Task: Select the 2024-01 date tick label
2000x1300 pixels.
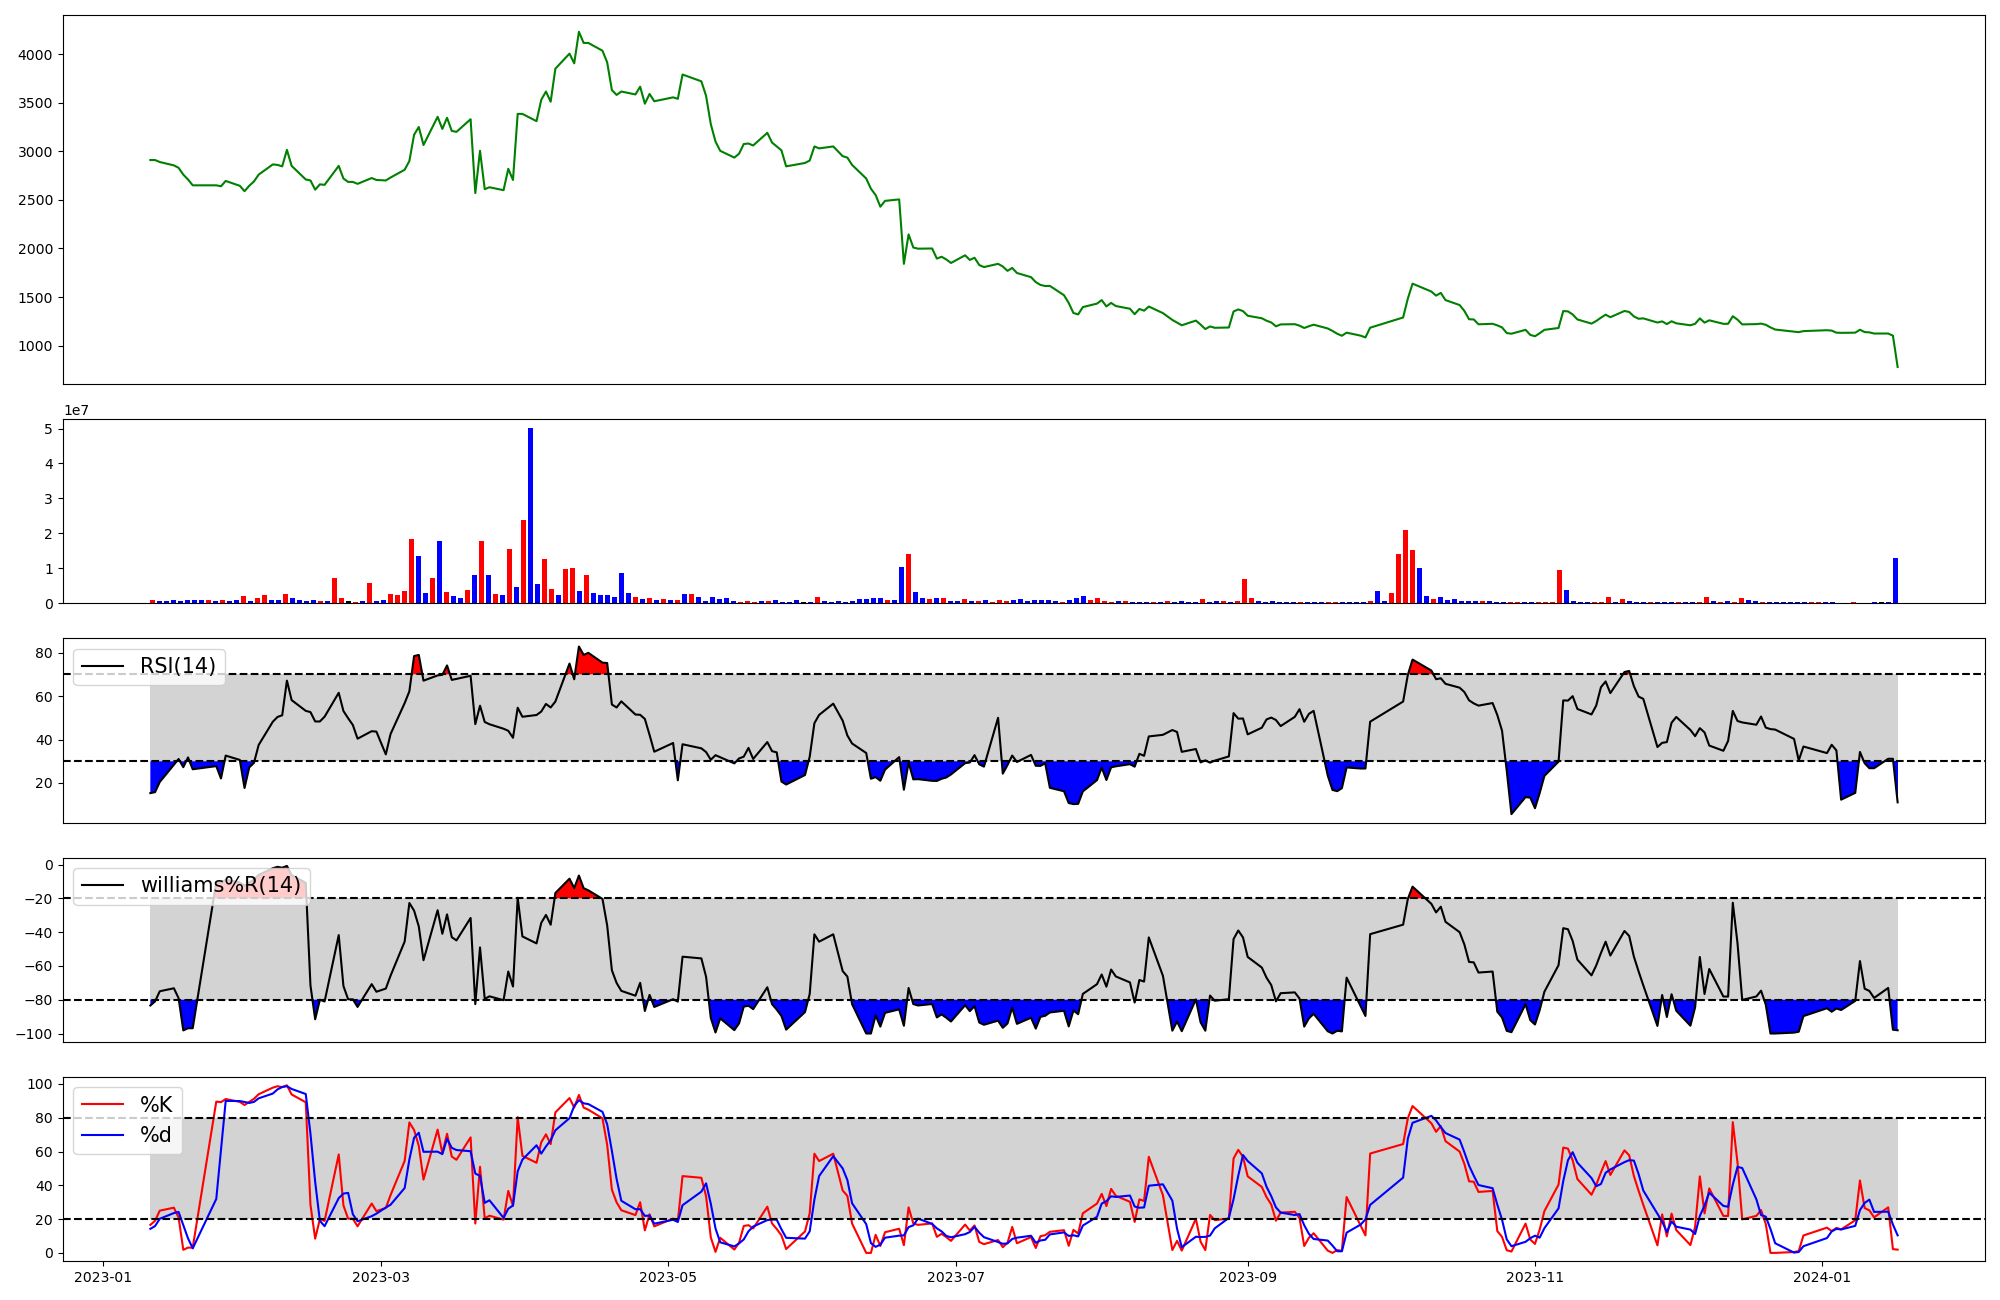Action: [1823, 1277]
